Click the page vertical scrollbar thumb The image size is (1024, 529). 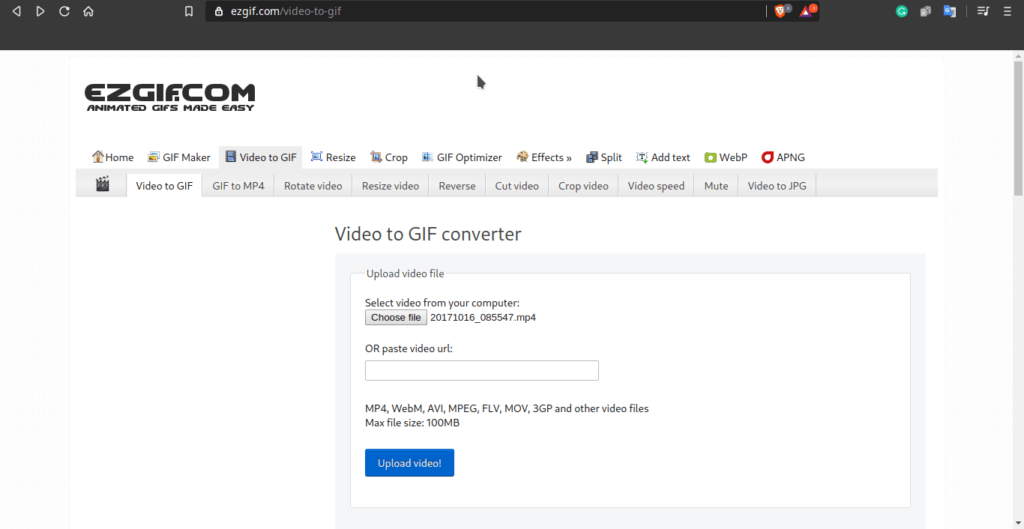coord(1018,128)
